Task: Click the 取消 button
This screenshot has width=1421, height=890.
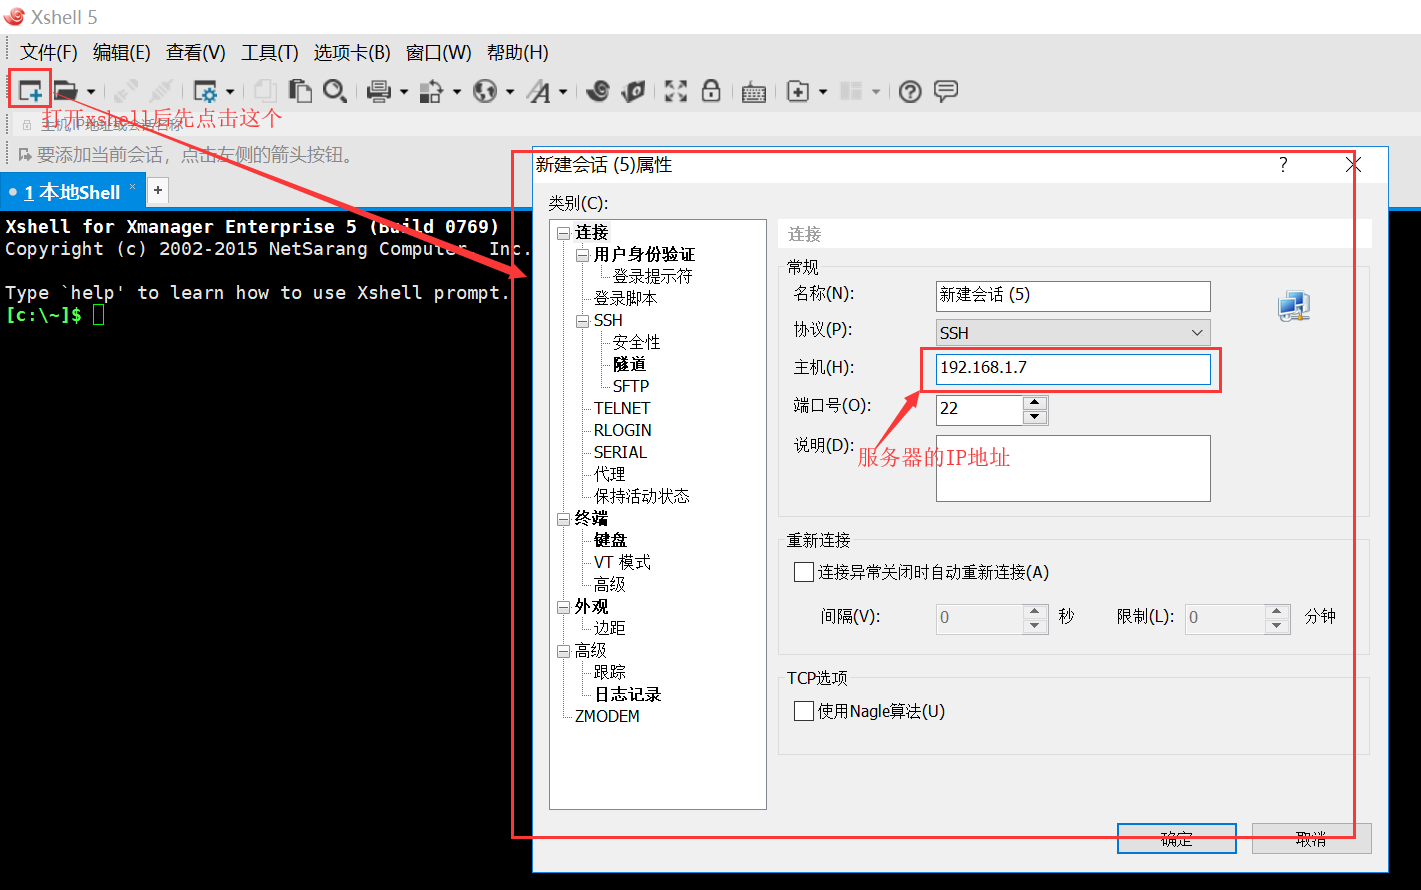Action: pyautogui.click(x=1311, y=839)
